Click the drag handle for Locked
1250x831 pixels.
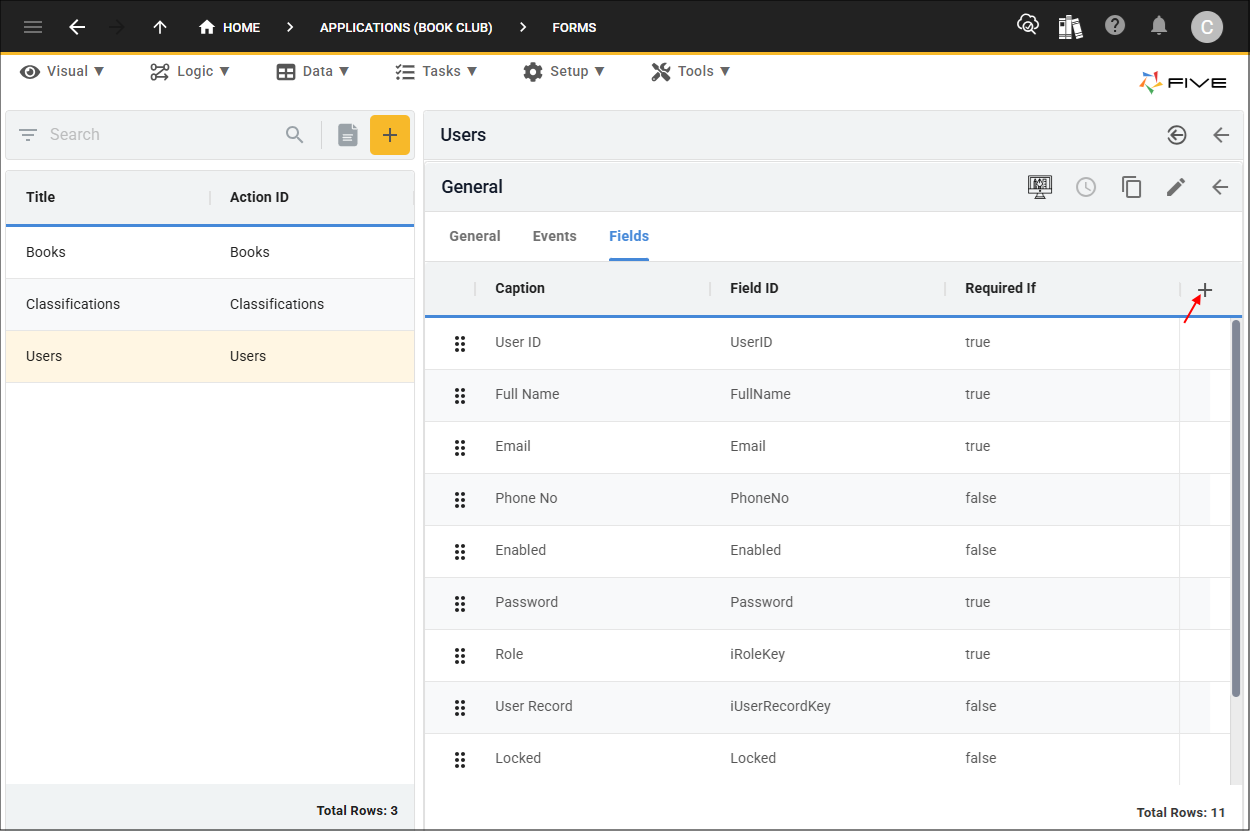tap(460, 759)
